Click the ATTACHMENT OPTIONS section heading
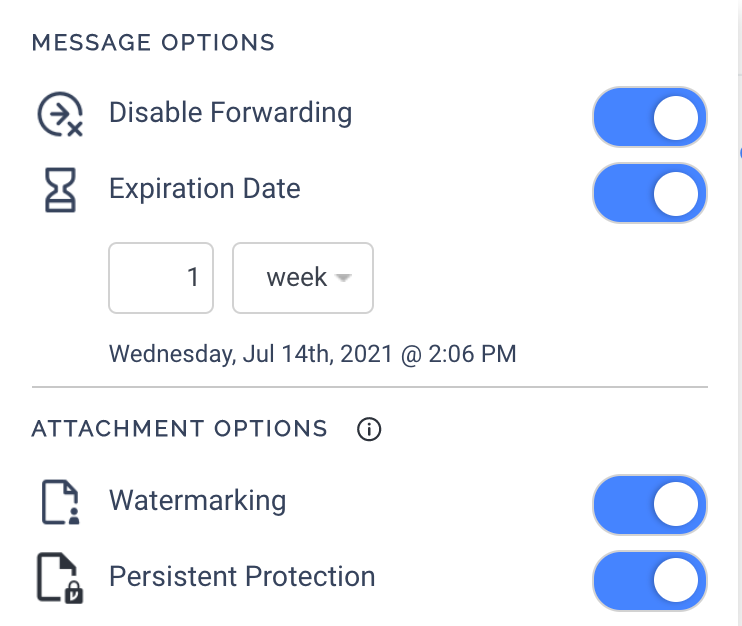This screenshot has height=626, width=742. [x=180, y=429]
